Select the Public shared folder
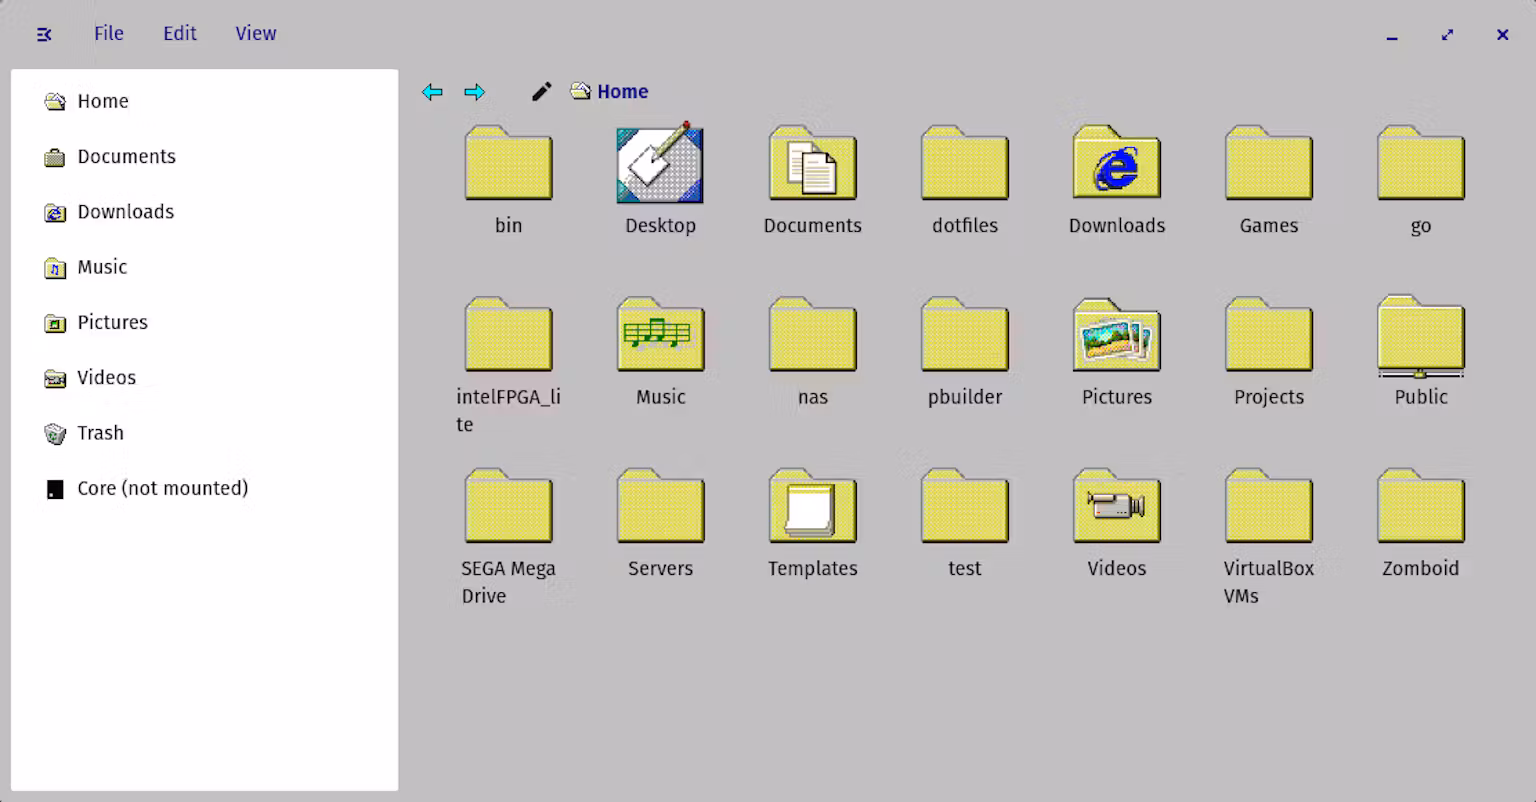The width and height of the screenshot is (1536, 802). point(1420,336)
